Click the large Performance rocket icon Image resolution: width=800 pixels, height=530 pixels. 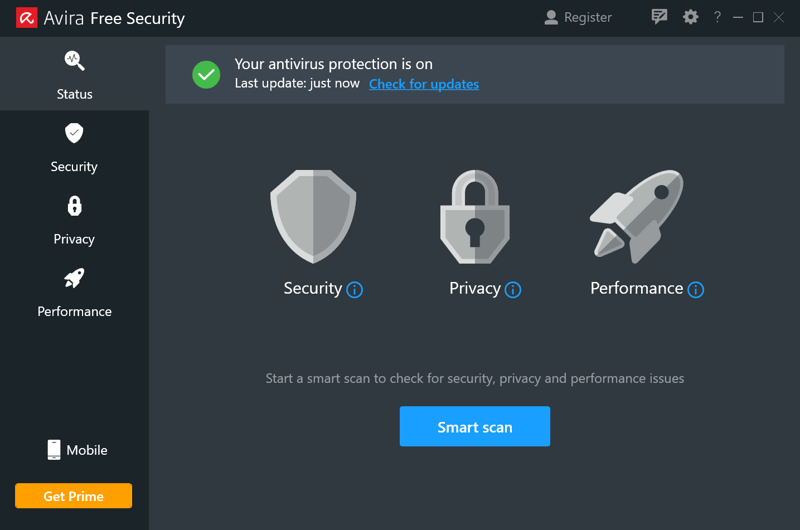[x=637, y=216]
